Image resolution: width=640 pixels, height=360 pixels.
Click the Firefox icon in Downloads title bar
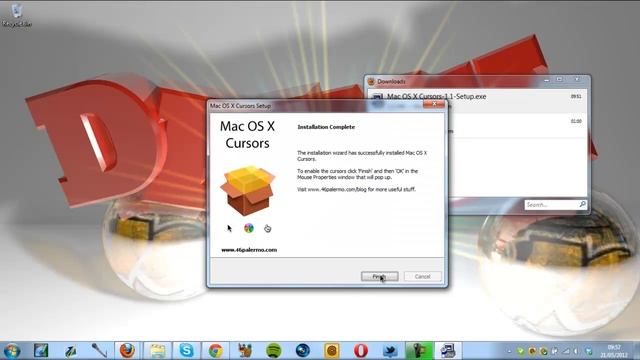[x=371, y=81]
